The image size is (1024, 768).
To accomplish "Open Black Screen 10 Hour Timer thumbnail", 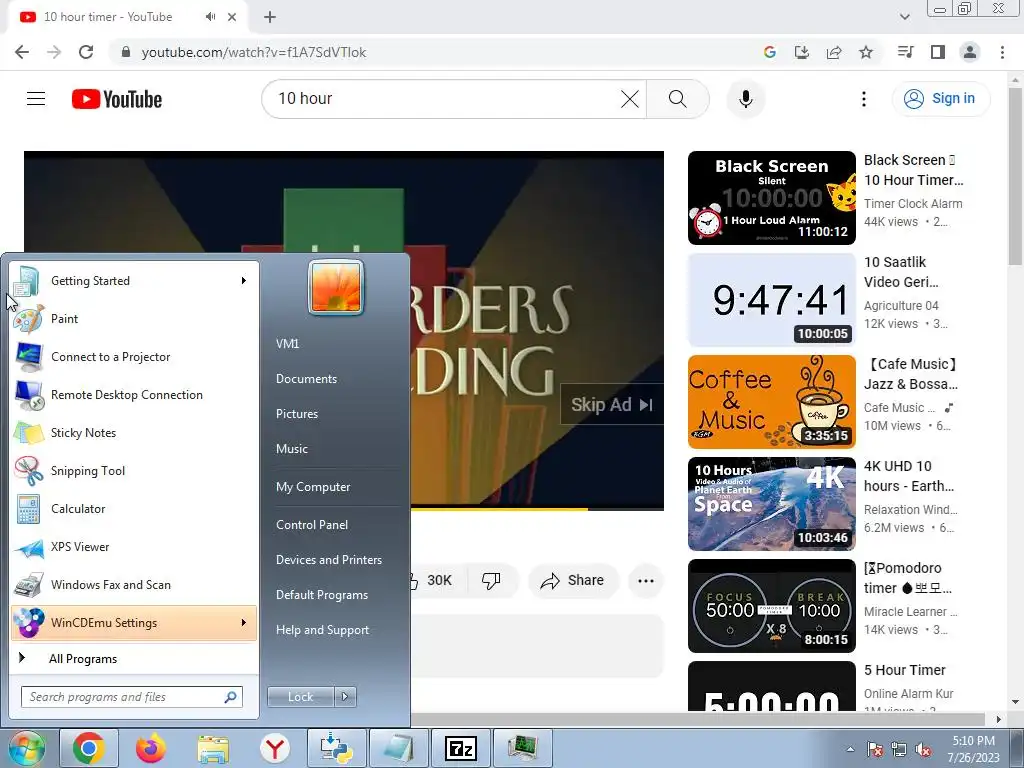I will click(771, 198).
